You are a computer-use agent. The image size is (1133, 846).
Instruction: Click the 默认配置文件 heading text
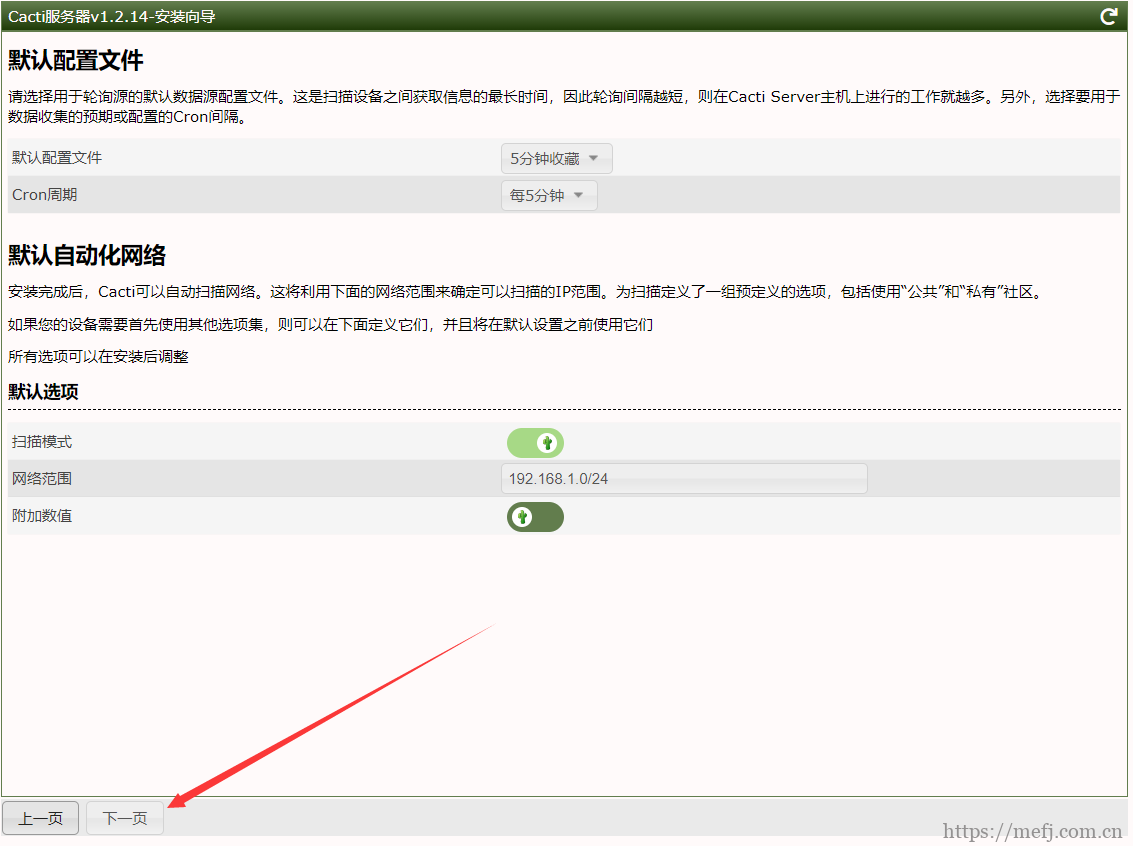(x=76, y=61)
